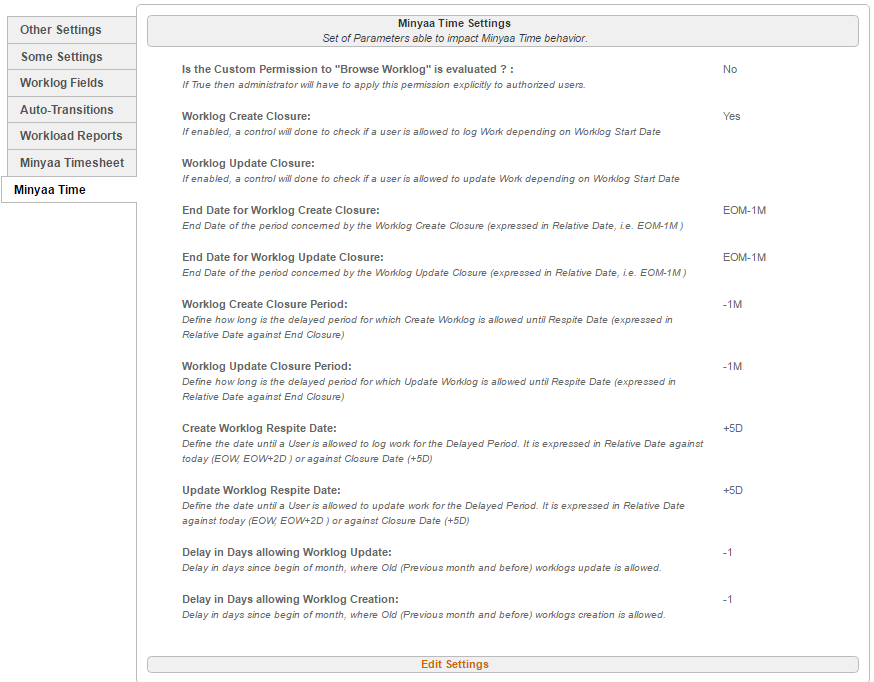Select the Minyaa Timesheet tab

72,163
